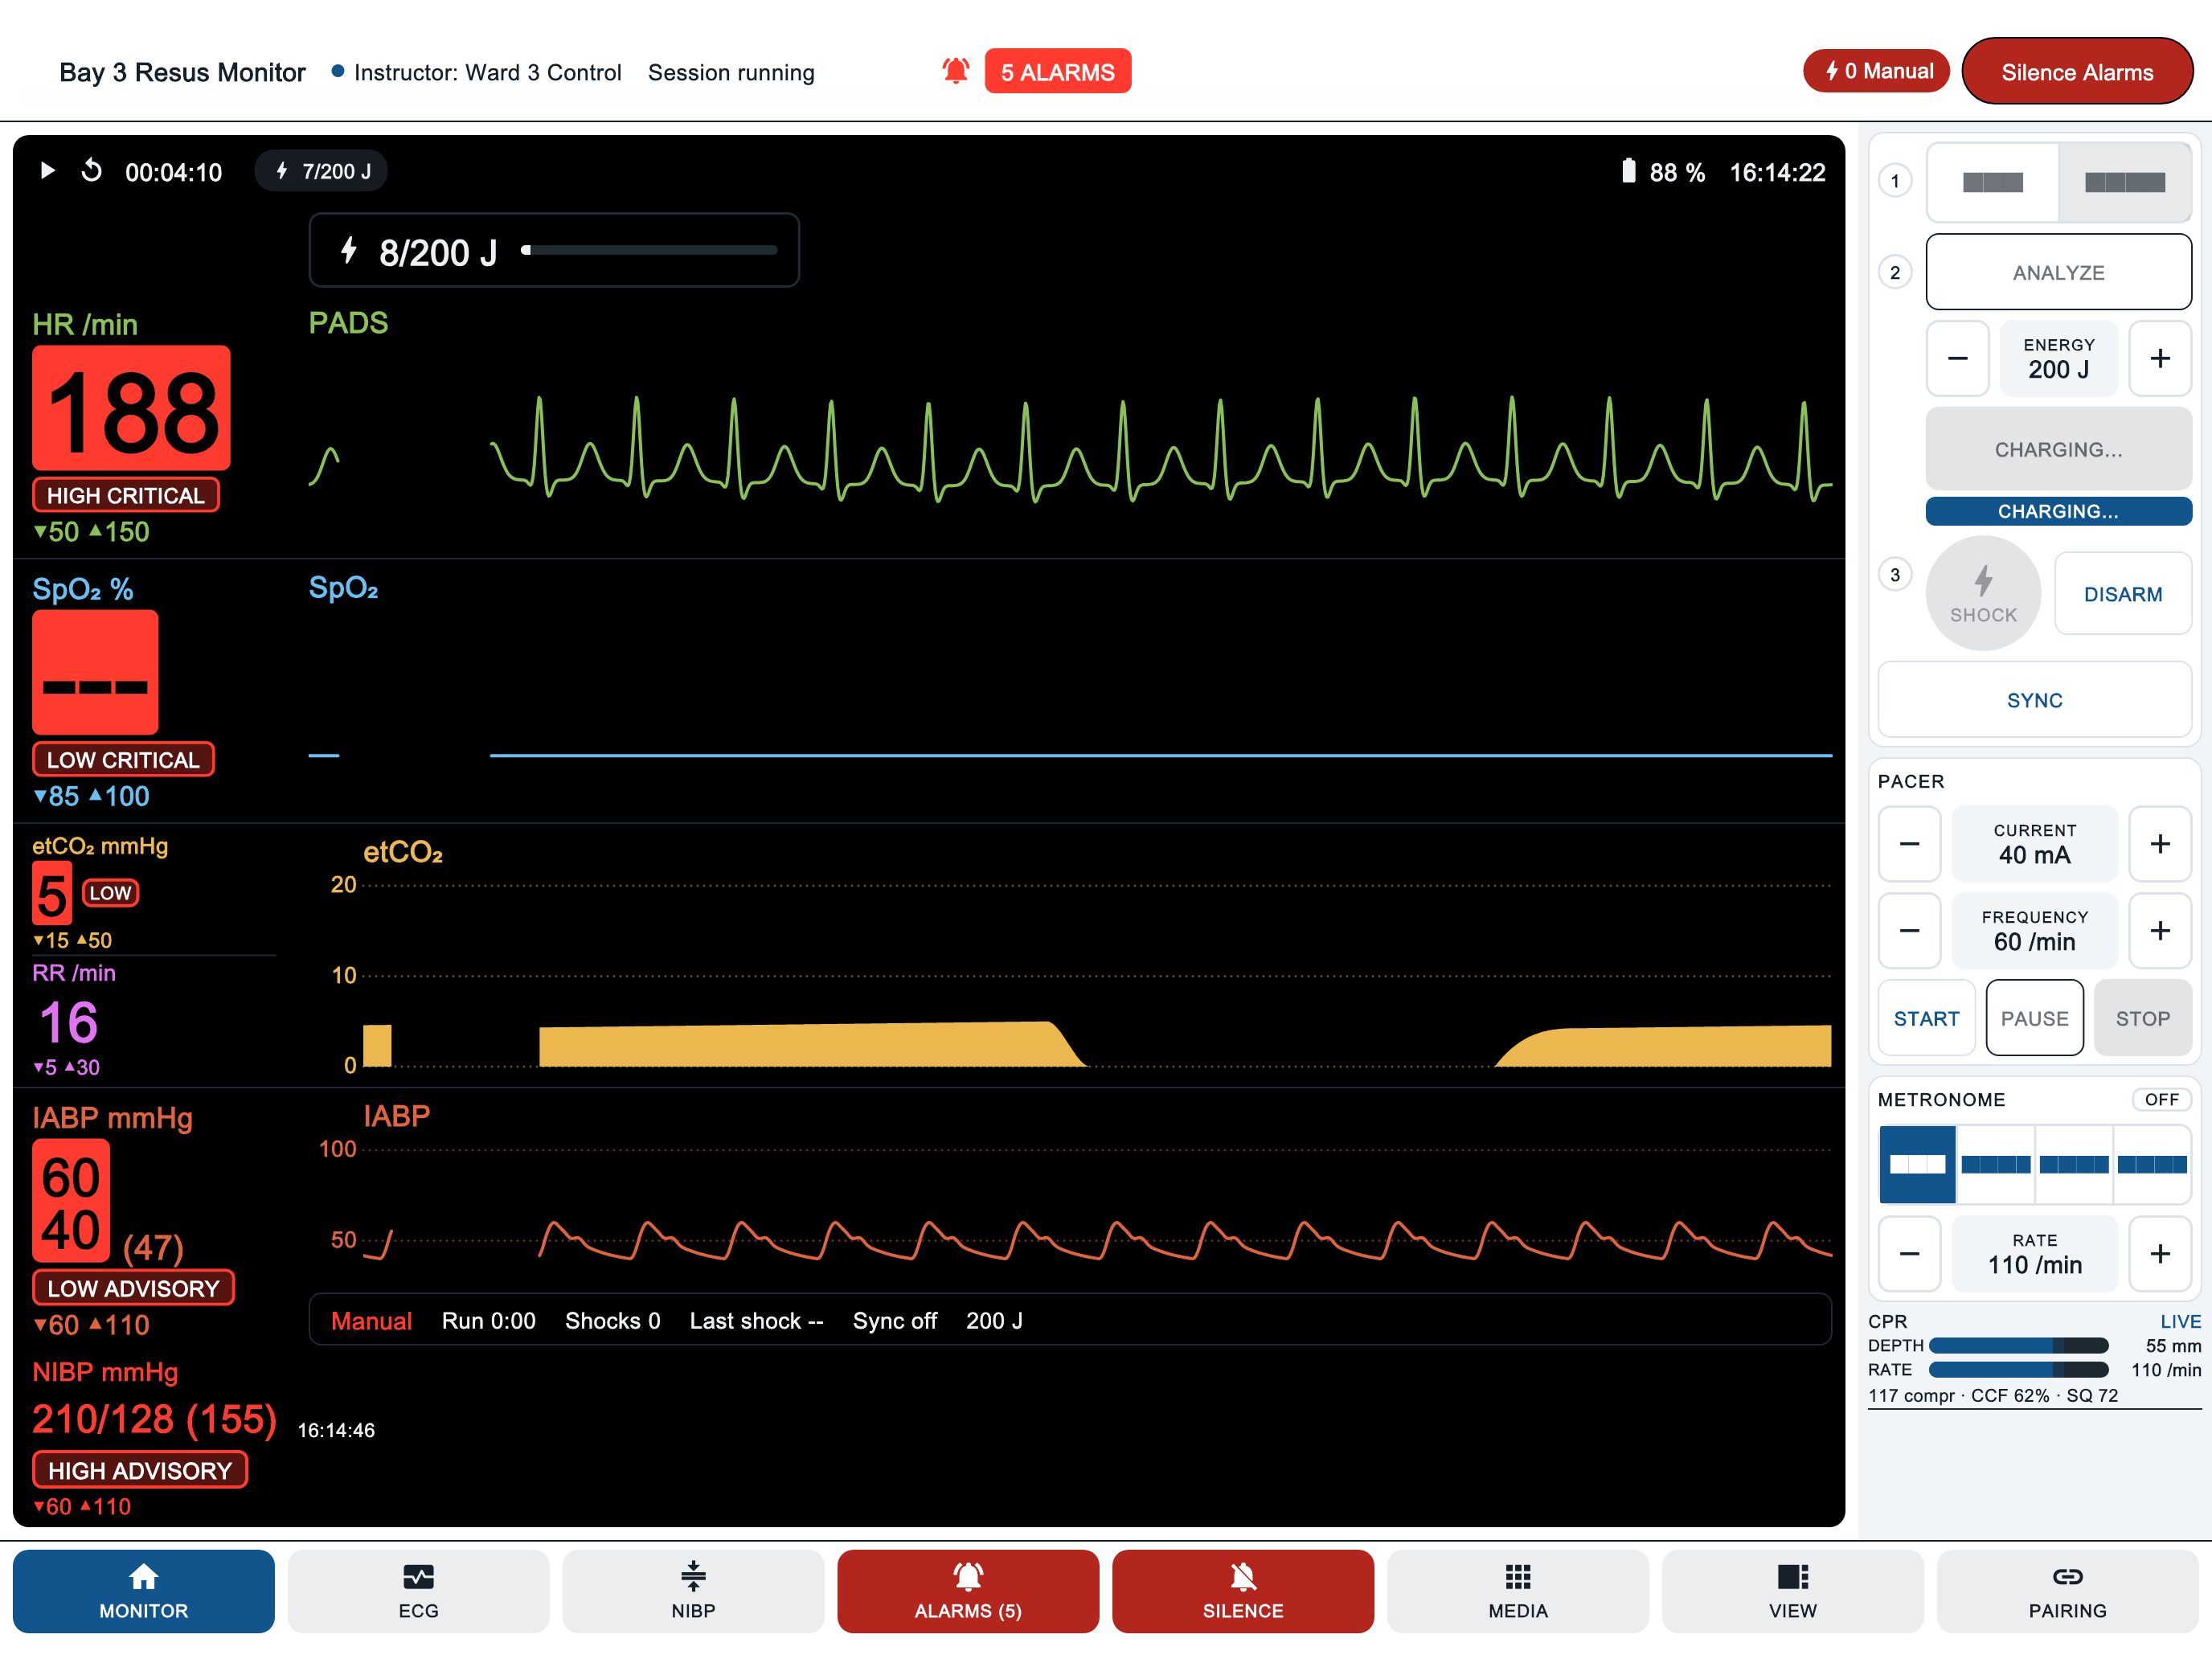The width and height of the screenshot is (2212, 1659).
Task: Increase metronome rate with the plus button
Action: coord(2160,1253)
